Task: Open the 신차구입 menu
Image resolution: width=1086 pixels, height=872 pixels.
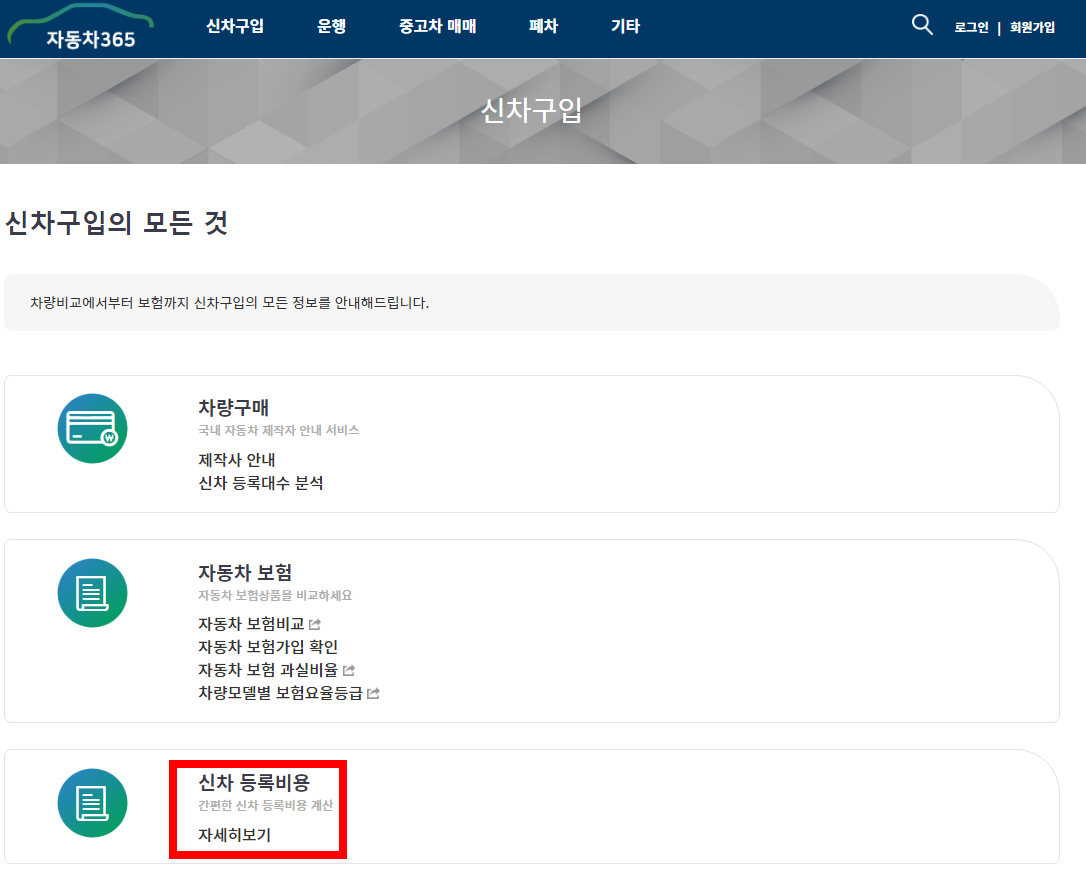Action: pos(234,27)
